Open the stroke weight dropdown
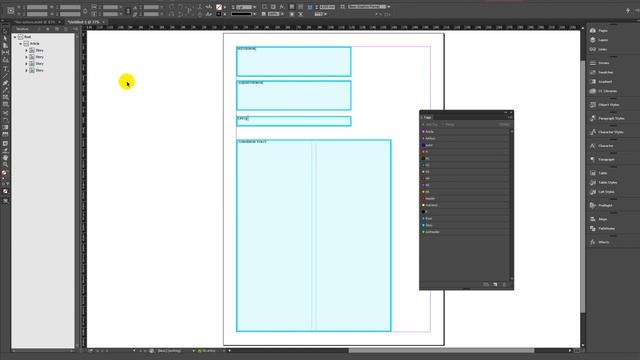640x360 pixels. click(x=254, y=7)
